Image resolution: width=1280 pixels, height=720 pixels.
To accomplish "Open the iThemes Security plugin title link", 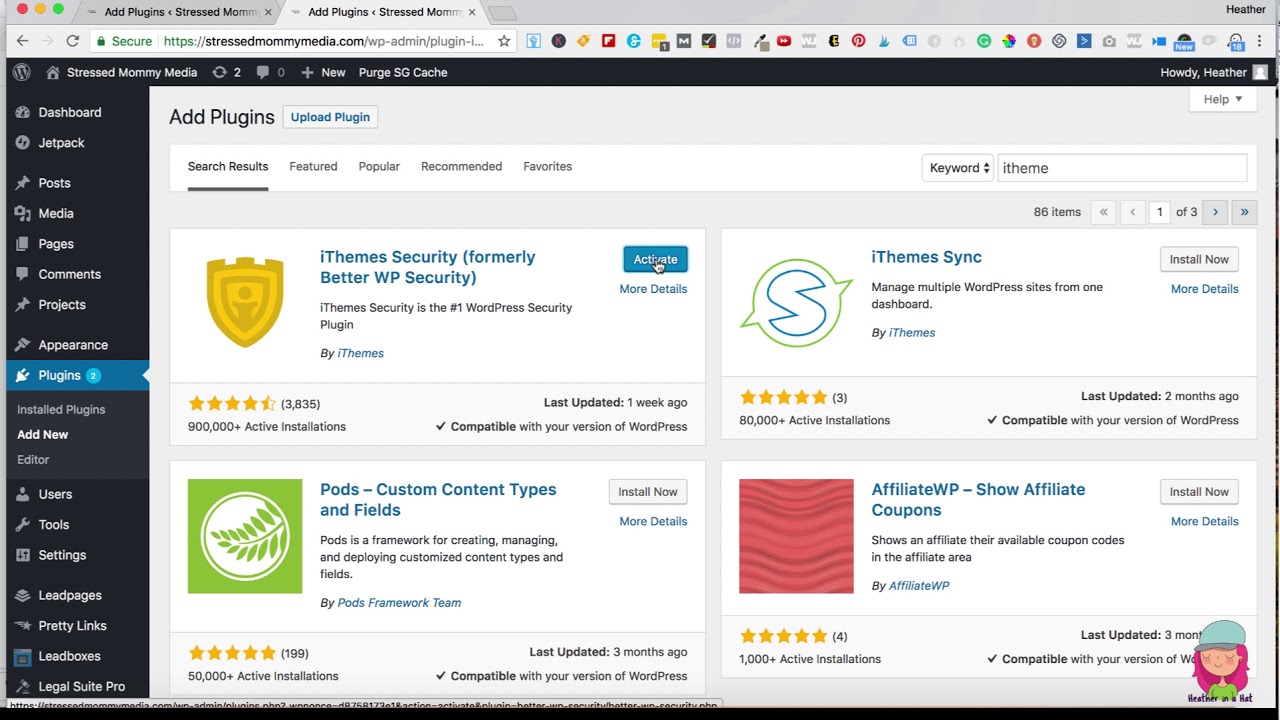I will [x=427, y=267].
